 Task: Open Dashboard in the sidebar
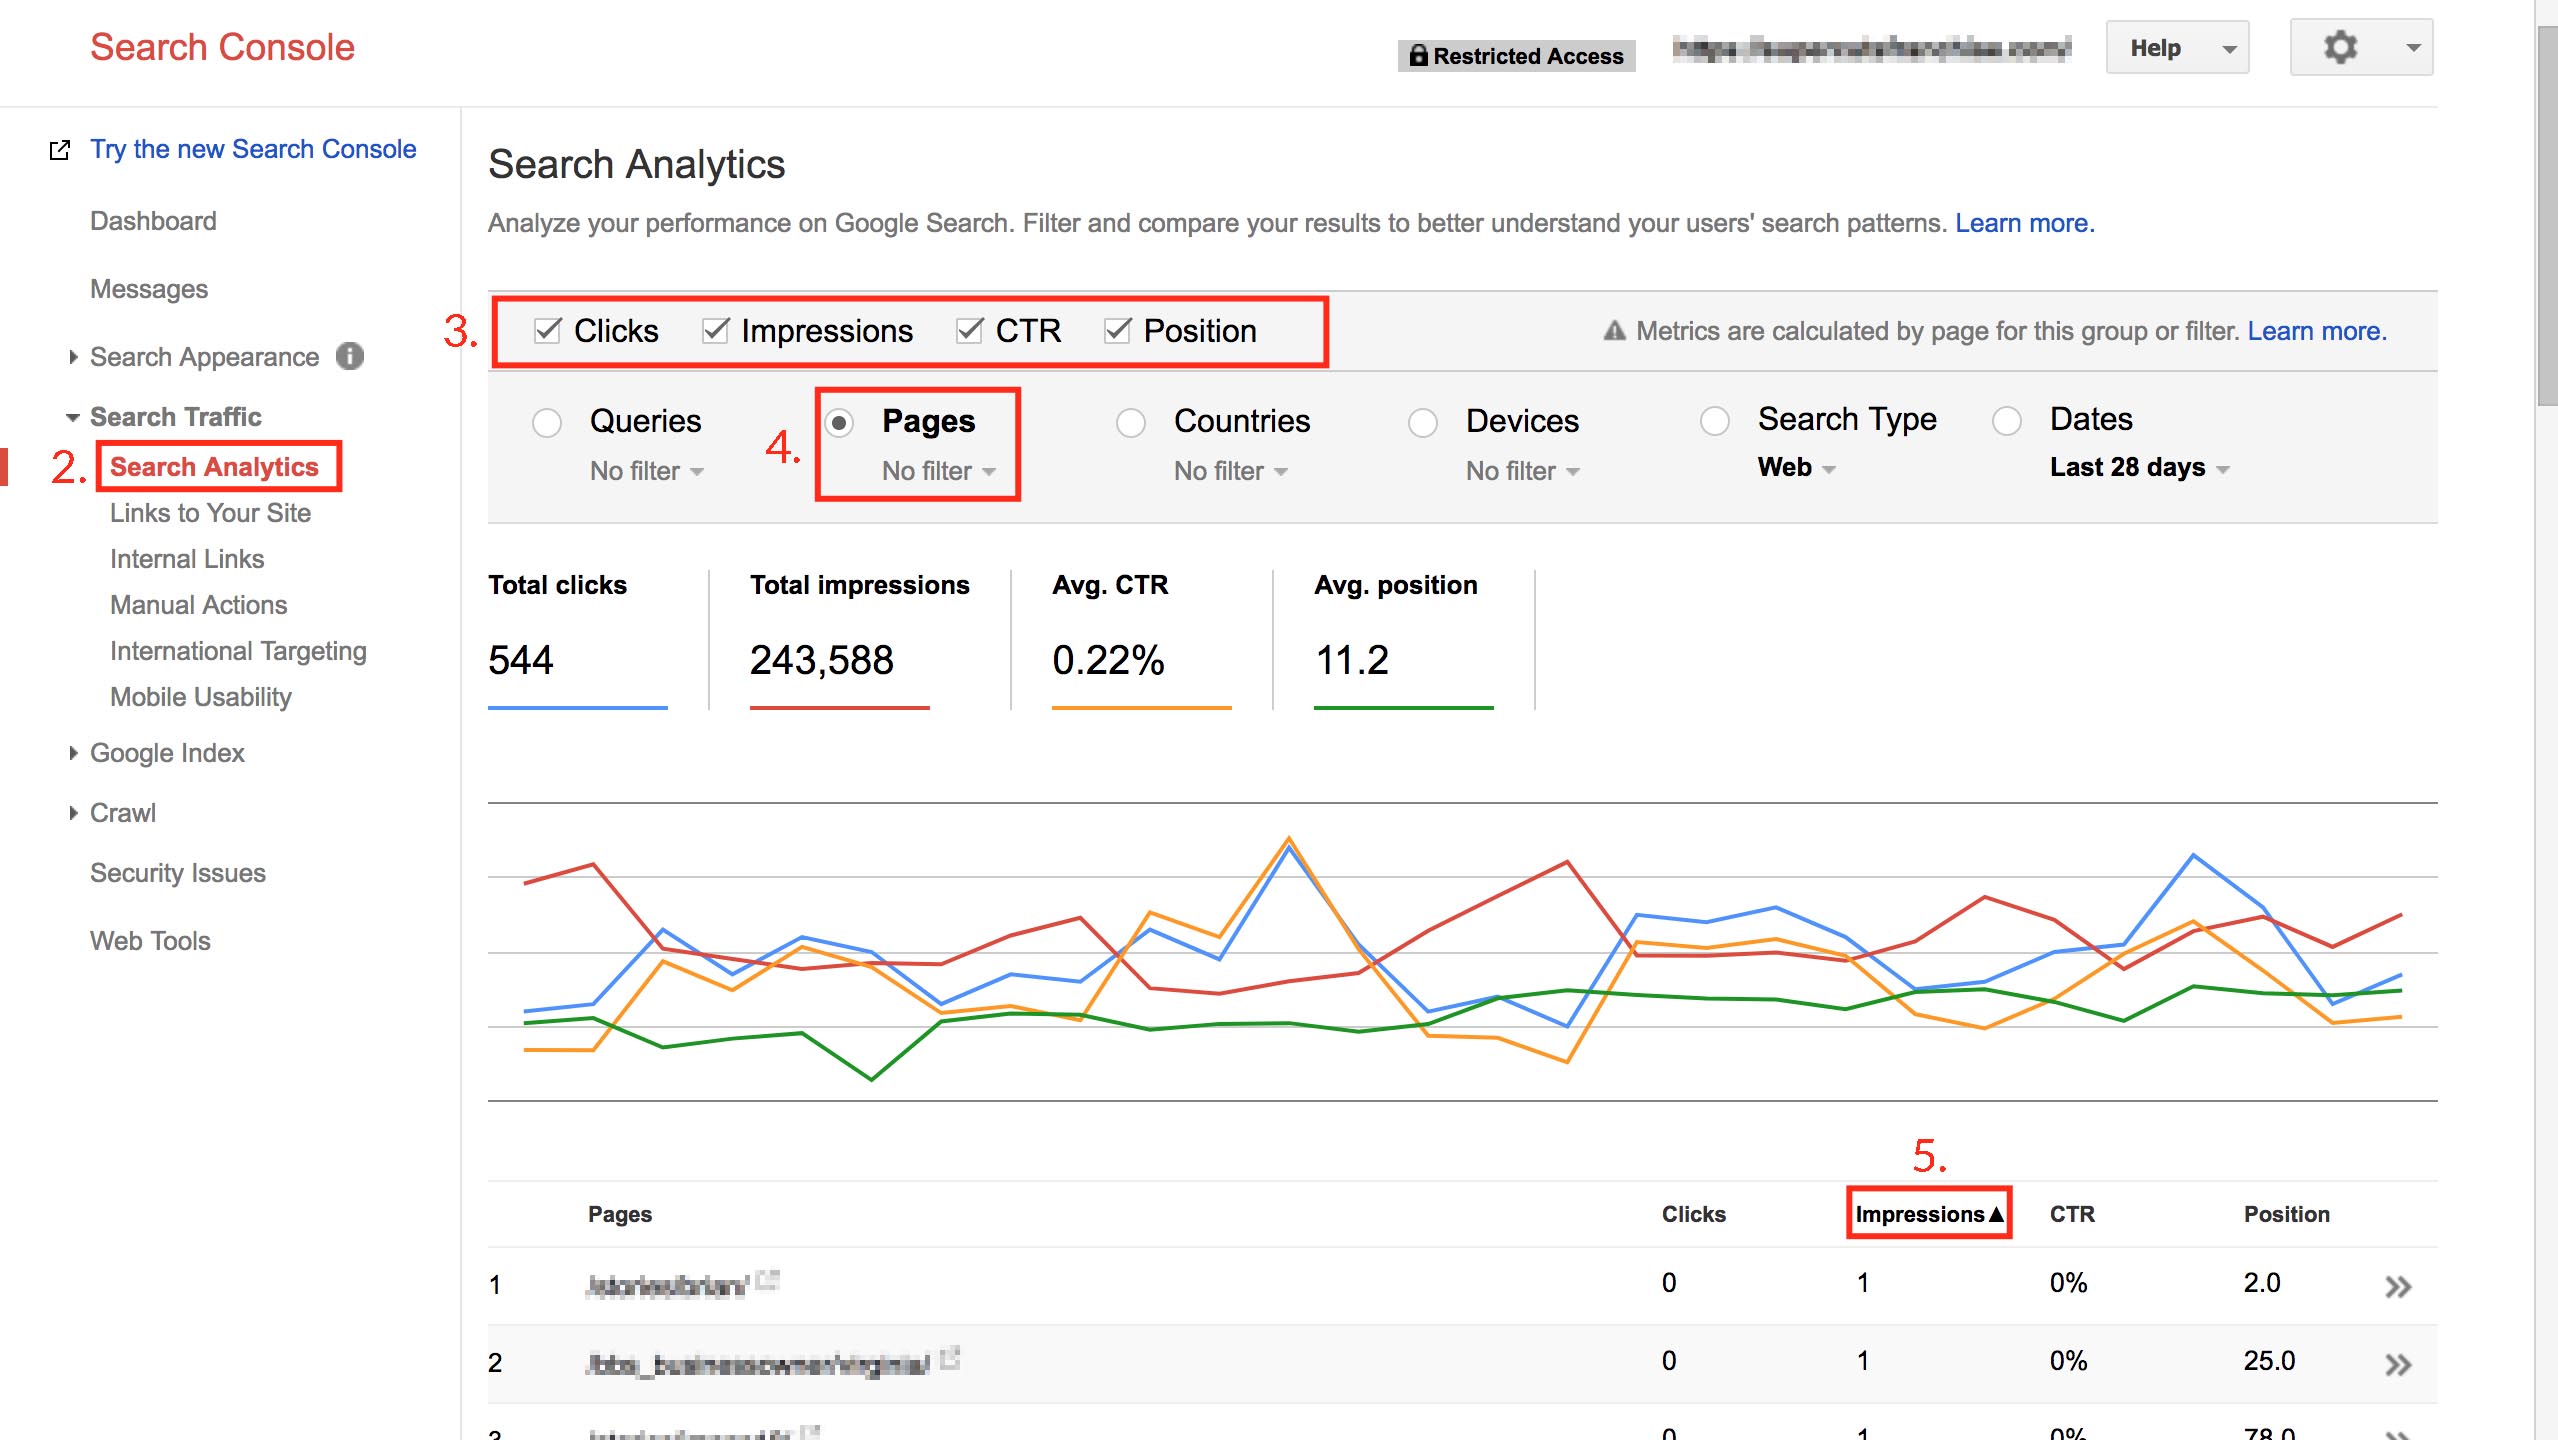[x=153, y=221]
